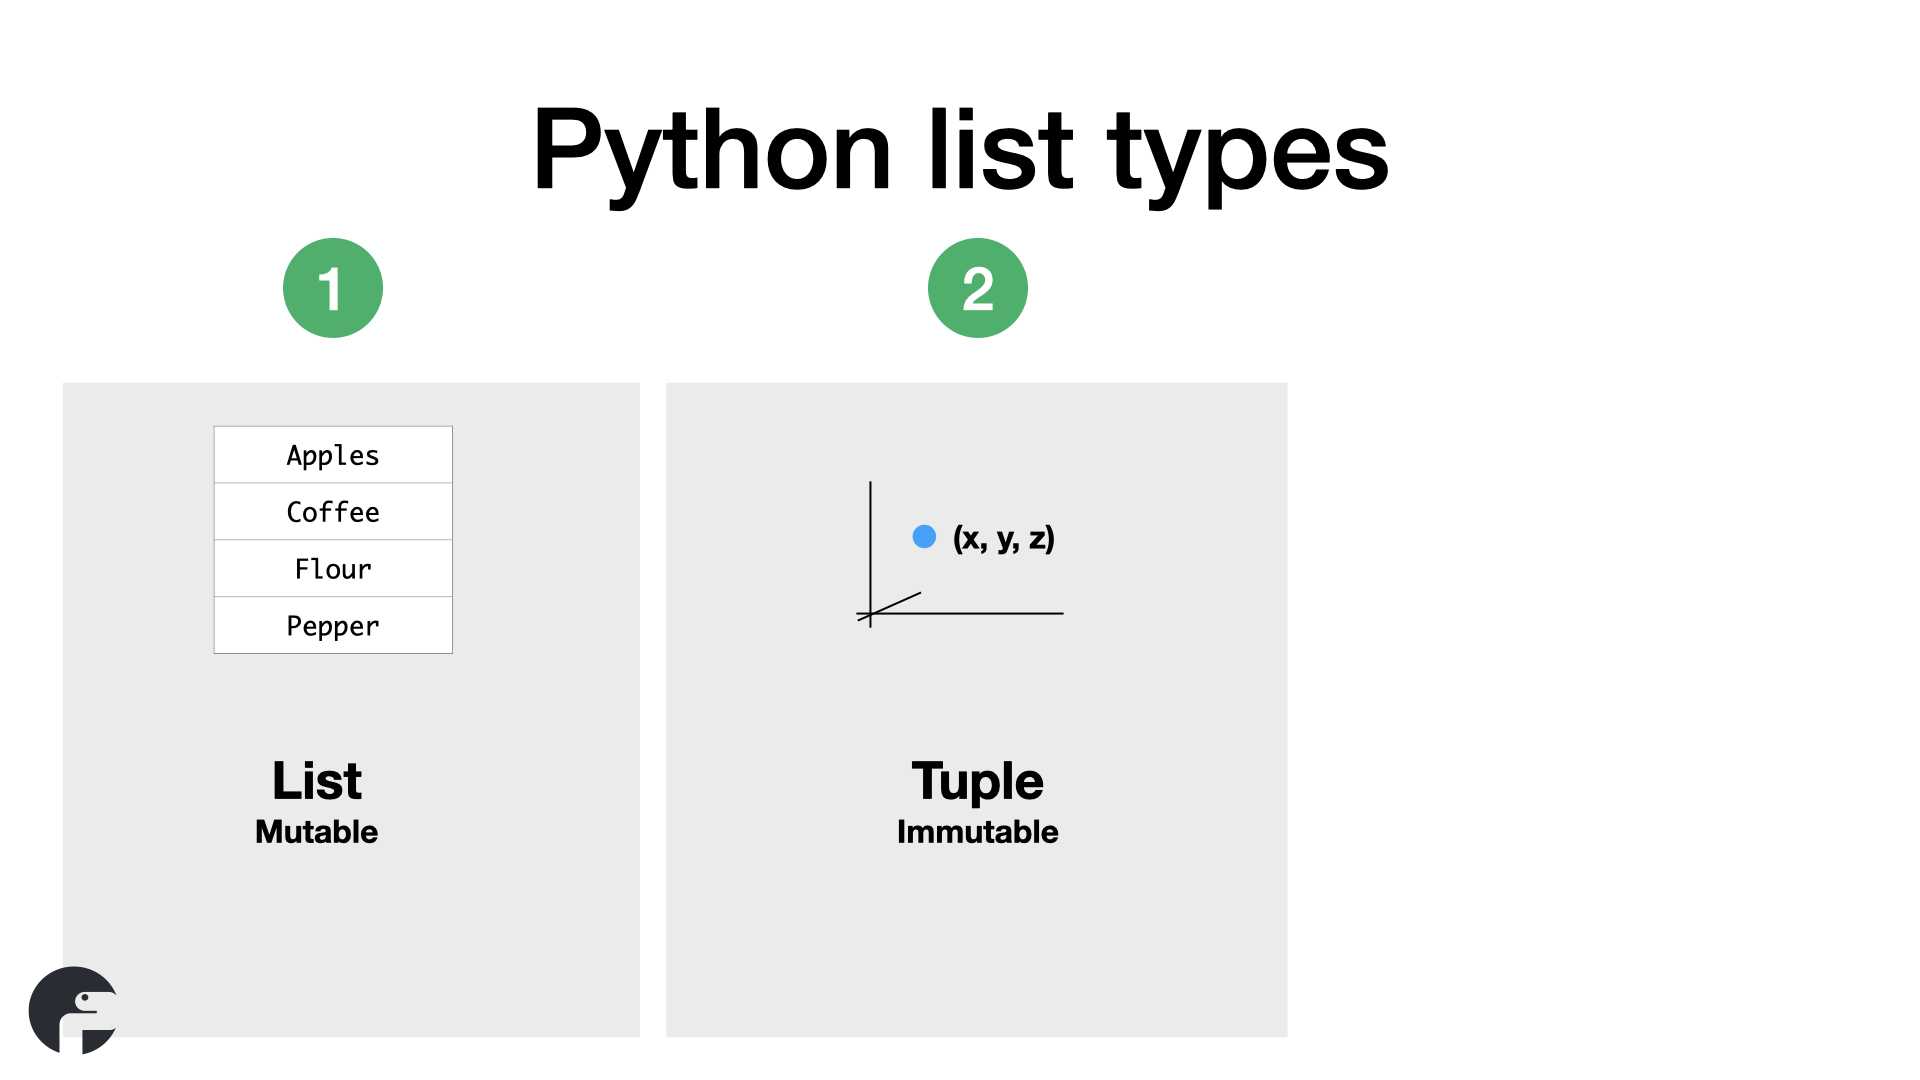Select the Coffee list entry
Screen dimensions: 1920x1080
click(x=333, y=512)
